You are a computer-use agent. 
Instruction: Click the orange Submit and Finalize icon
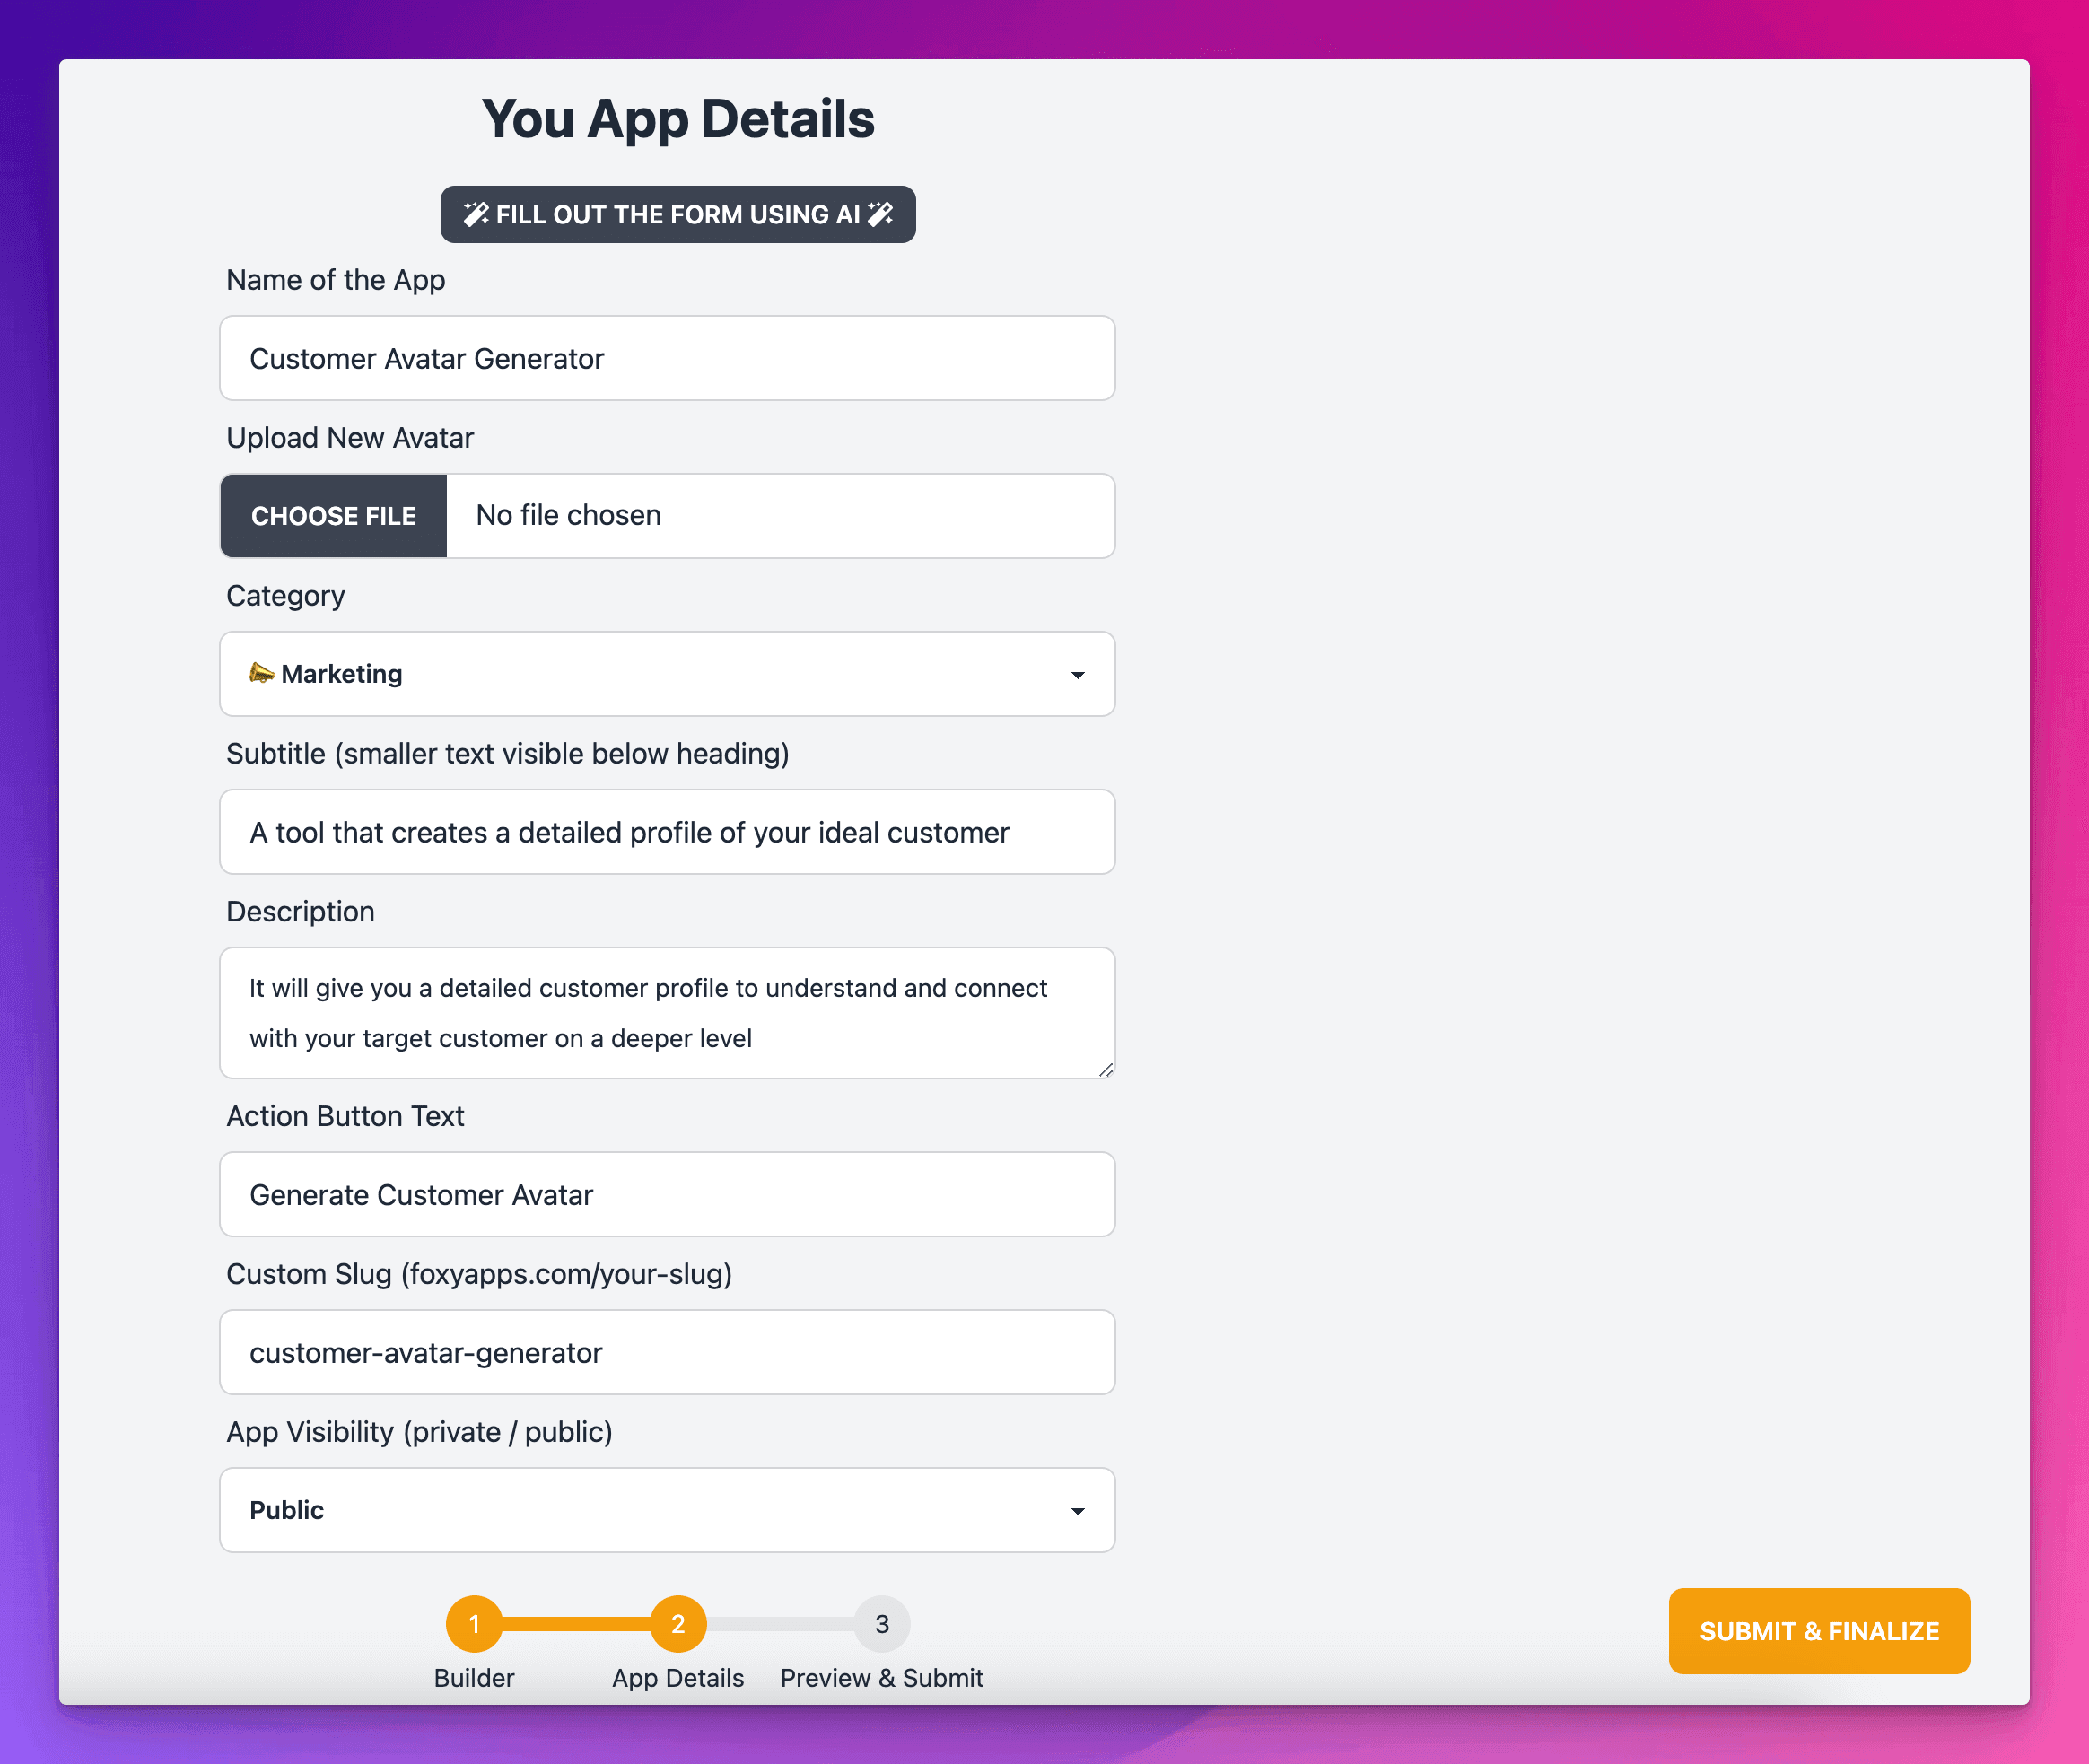tap(1820, 1631)
